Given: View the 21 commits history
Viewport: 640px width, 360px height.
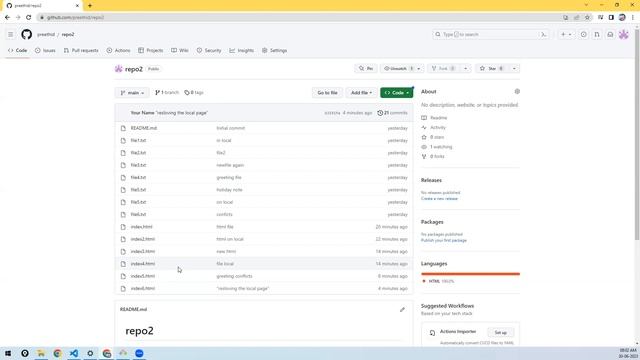Looking at the screenshot, I should pos(392,113).
